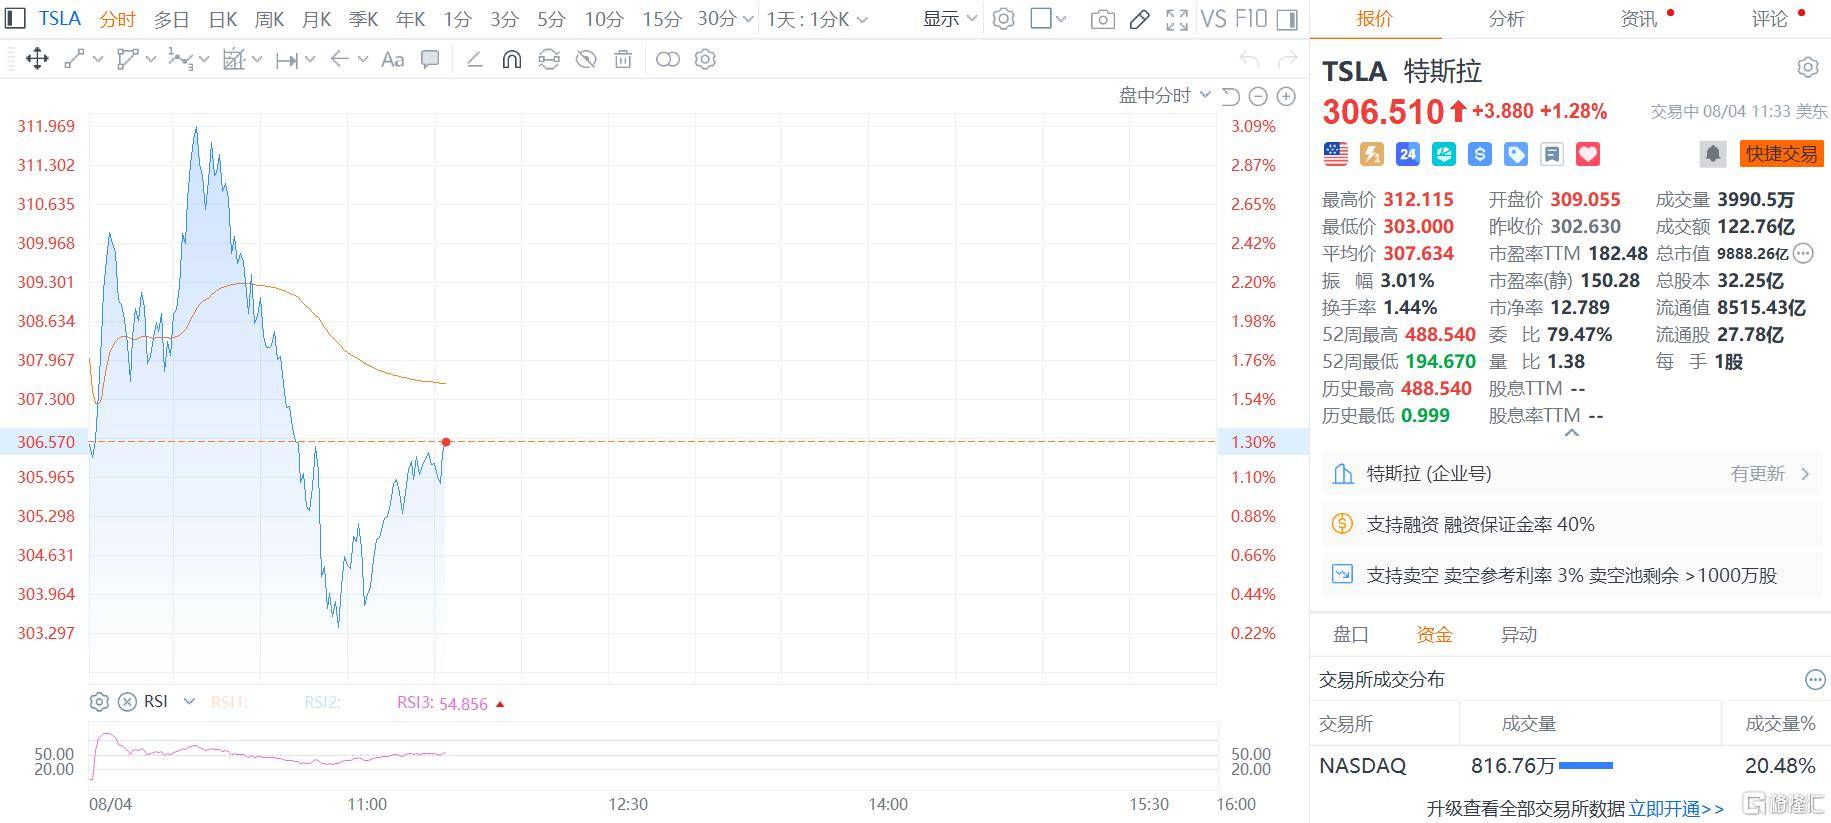Toggle the right side panel
This screenshot has width=1831, height=823.
click(1288, 19)
